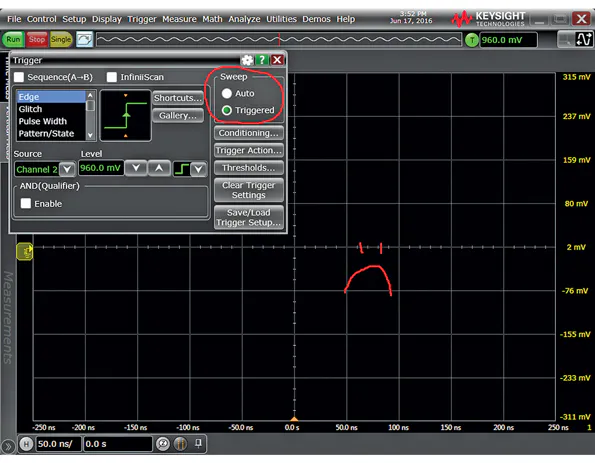Viewport: 595px width, 463px height.
Task: Start acquisition with the Run button
Action: point(13,39)
